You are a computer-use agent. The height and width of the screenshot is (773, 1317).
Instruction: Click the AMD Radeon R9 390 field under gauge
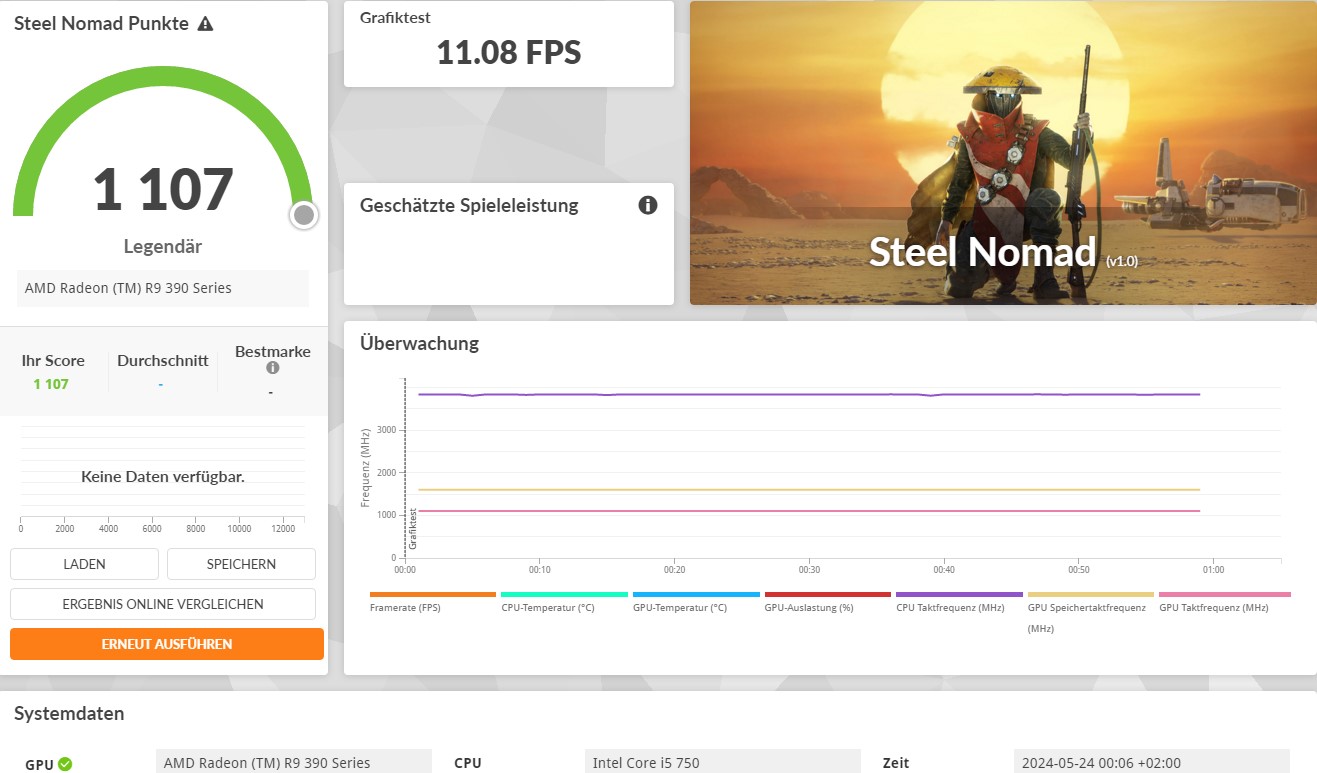pos(163,288)
